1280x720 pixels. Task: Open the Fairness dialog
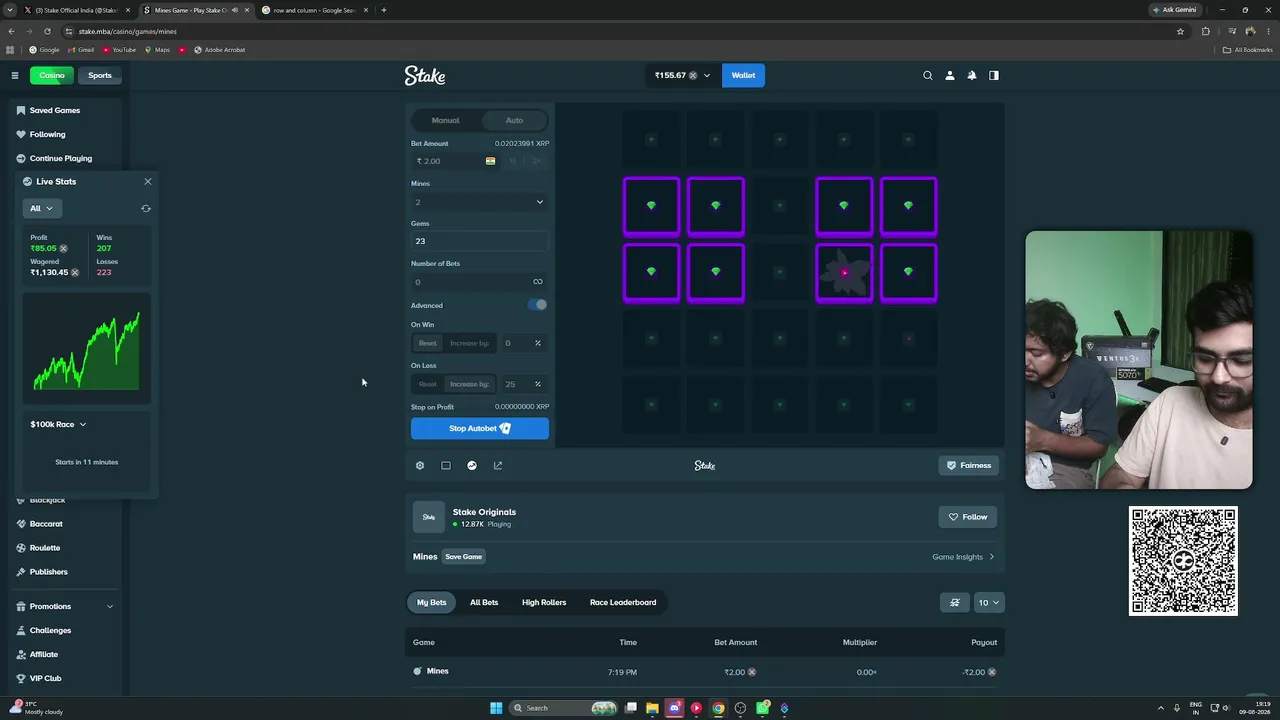click(969, 465)
